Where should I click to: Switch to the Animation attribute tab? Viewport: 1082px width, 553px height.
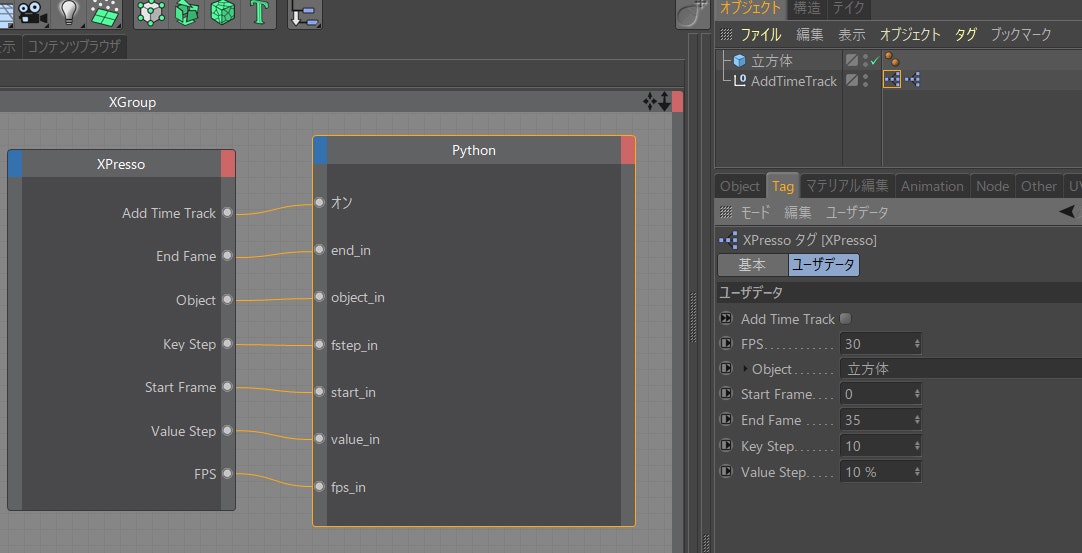pos(932,186)
